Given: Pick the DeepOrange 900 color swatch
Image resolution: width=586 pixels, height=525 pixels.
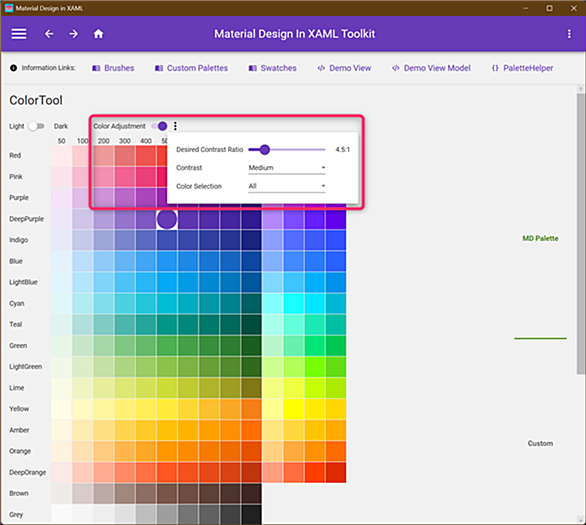Looking at the screenshot, I should 251,473.
